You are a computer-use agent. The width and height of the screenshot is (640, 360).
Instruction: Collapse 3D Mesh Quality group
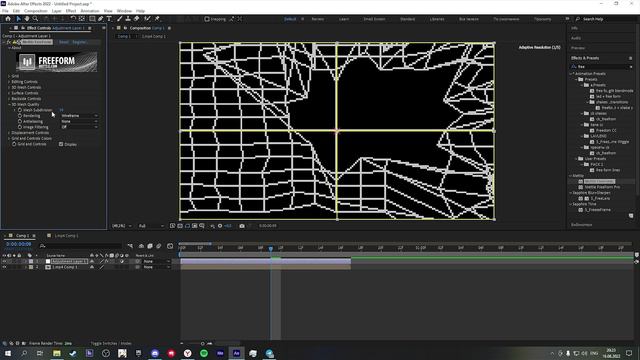coord(9,104)
